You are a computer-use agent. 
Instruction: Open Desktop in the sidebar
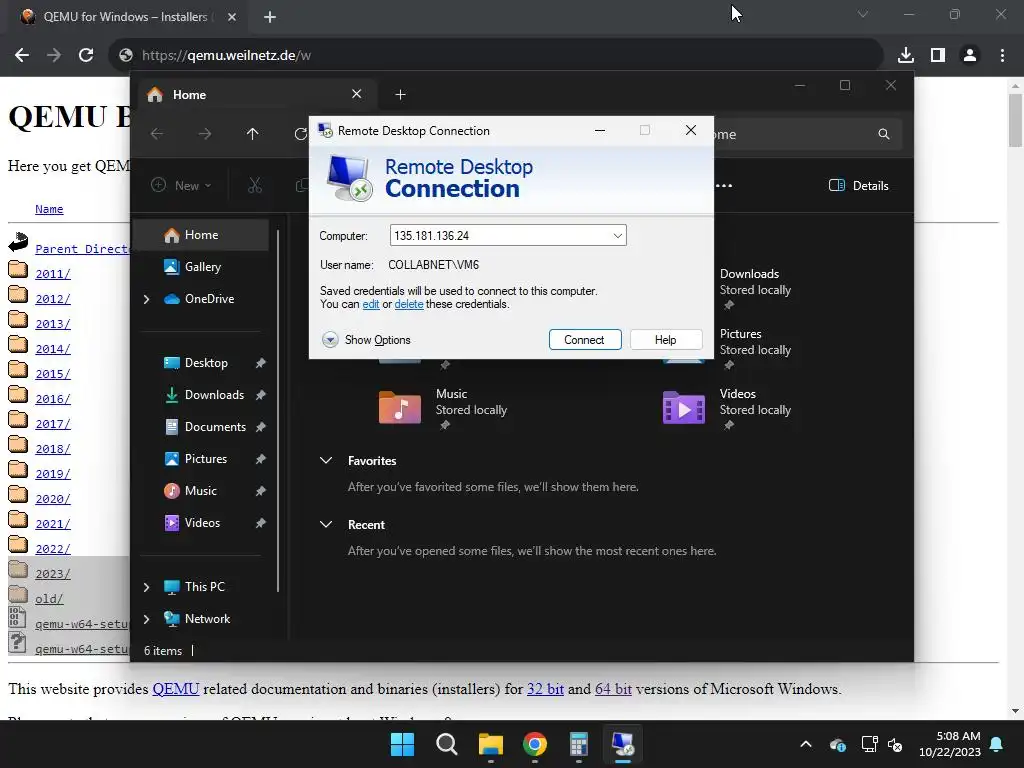[x=206, y=362]
